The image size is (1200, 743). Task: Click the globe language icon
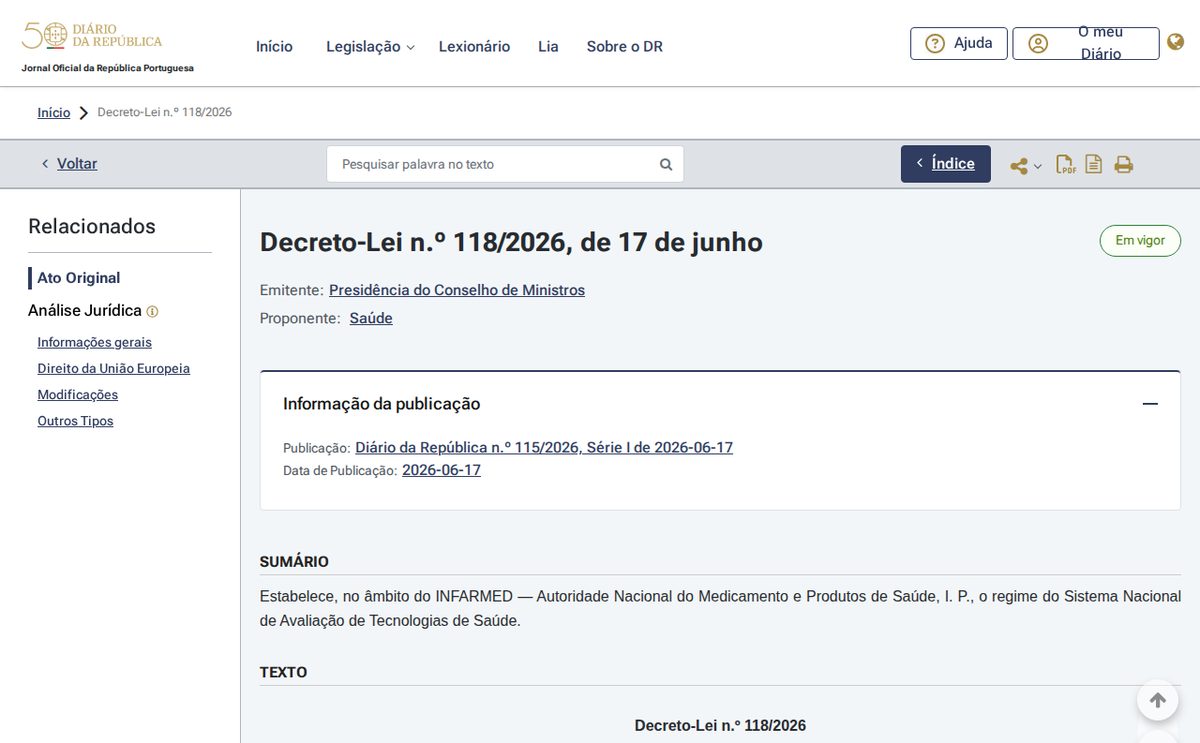pos(1176,42)
